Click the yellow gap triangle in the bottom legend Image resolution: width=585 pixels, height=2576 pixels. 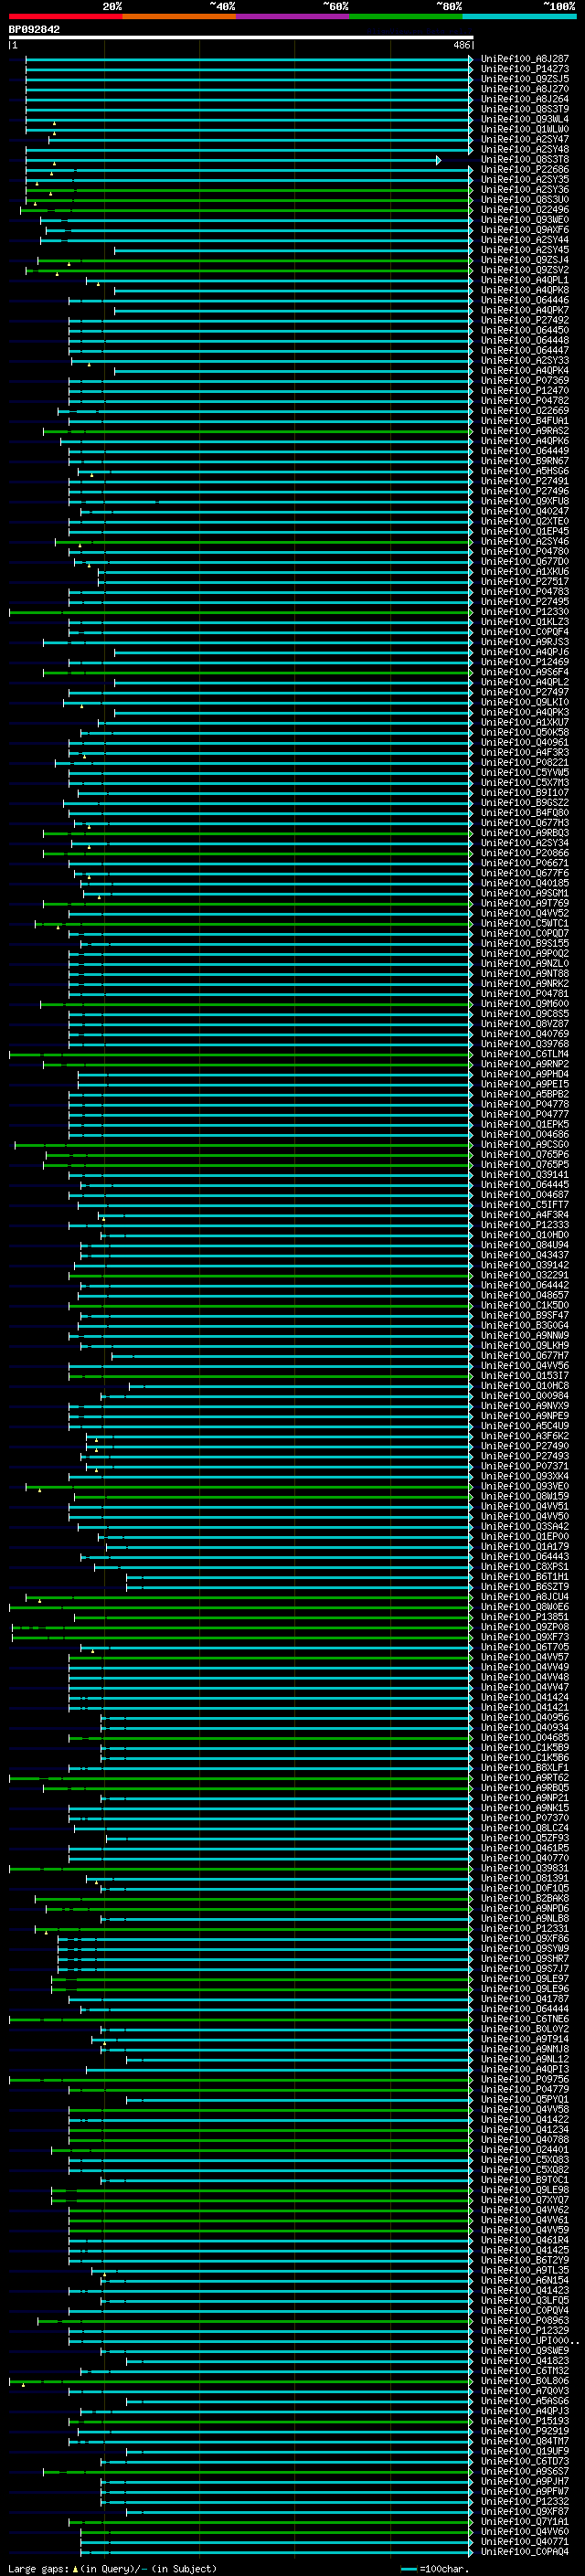click(x=75, y=2568)
